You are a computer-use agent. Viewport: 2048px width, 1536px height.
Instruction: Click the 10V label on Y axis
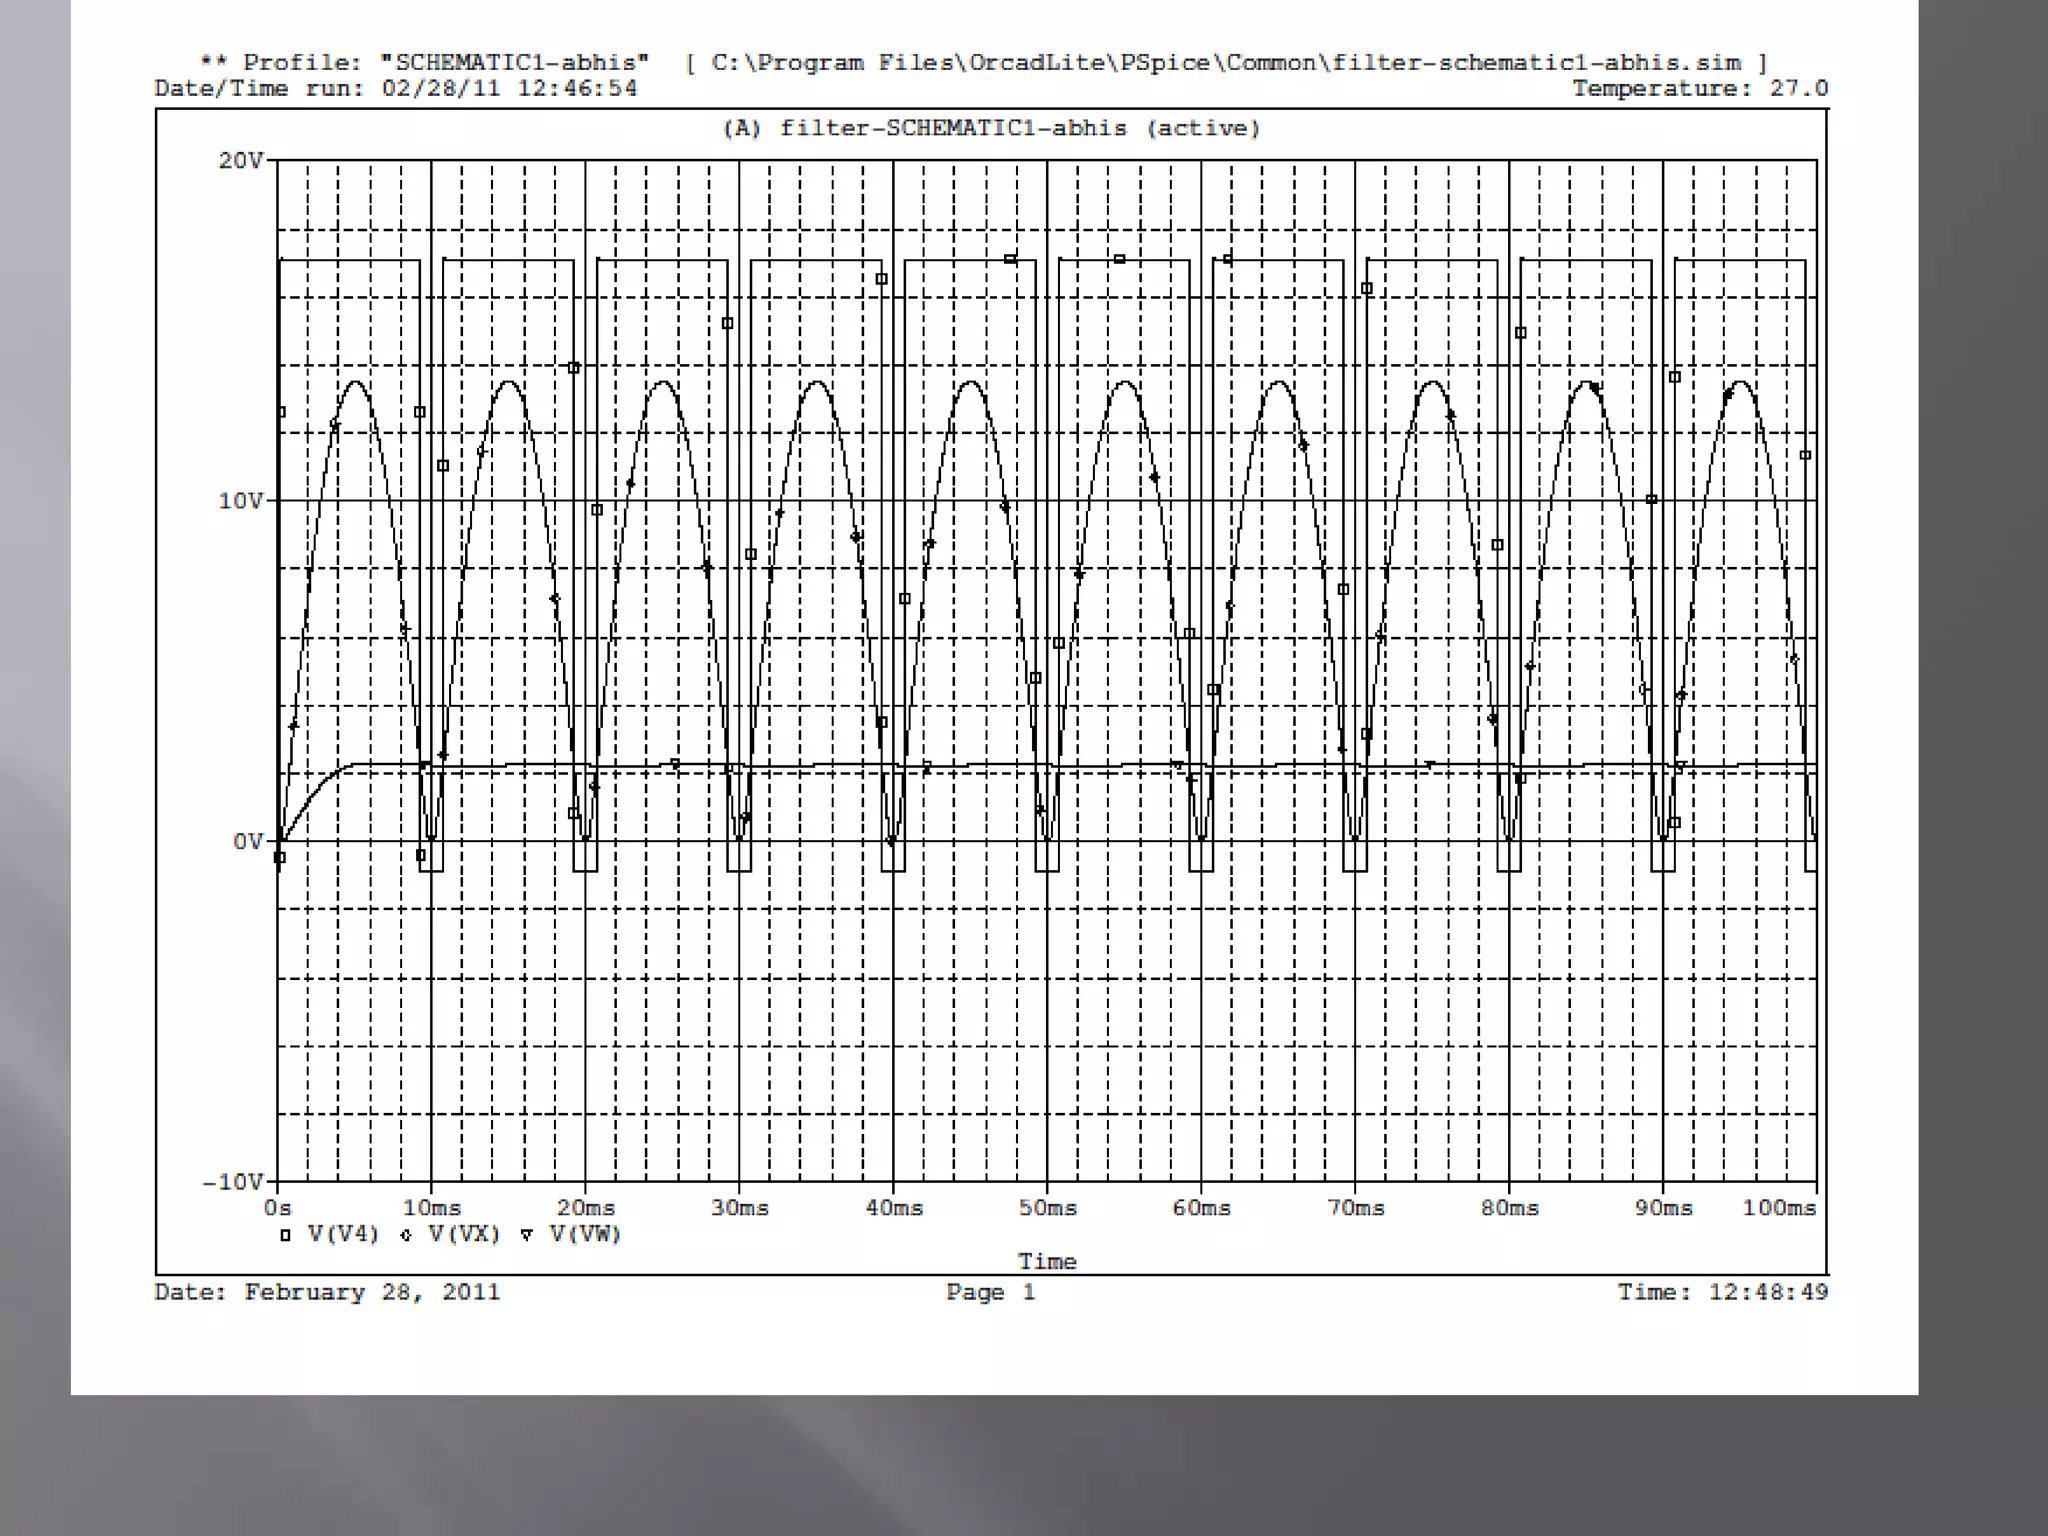click(x=241, y=501)
